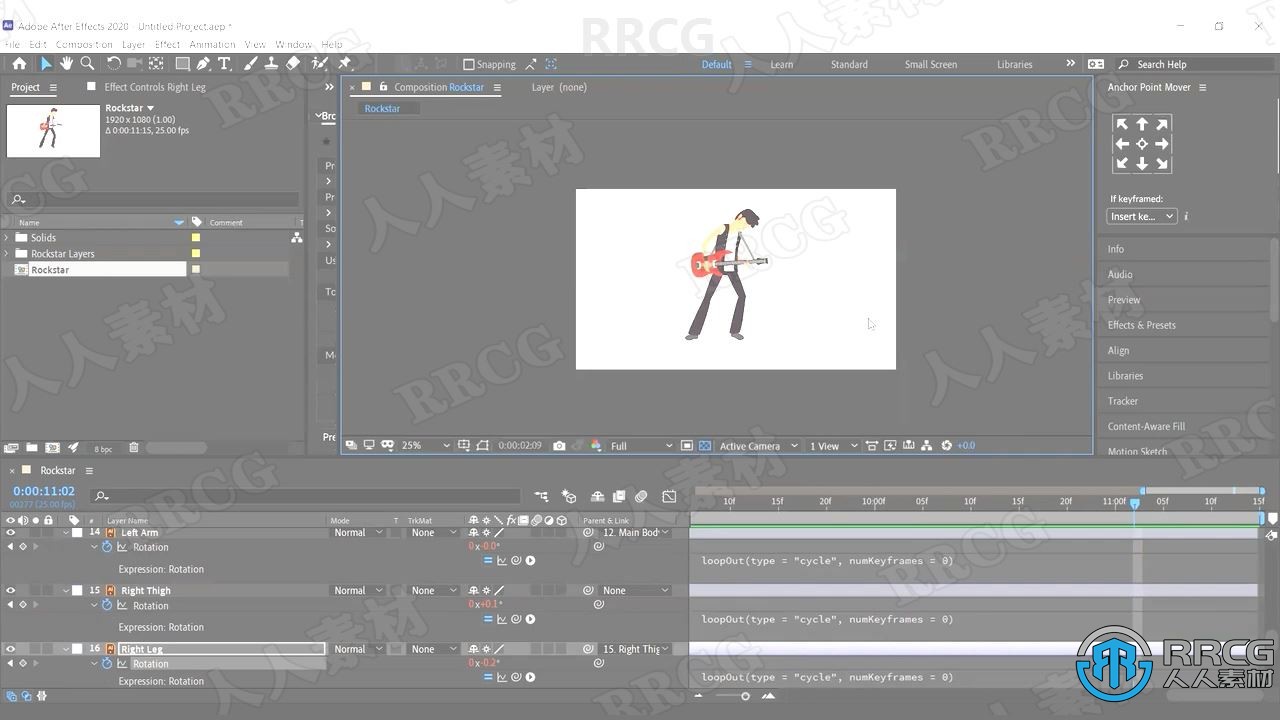The image size is (1280, 720).
Task: Toggle Right Thigh Rotation stopwatch
Action: tap(107, 605)
